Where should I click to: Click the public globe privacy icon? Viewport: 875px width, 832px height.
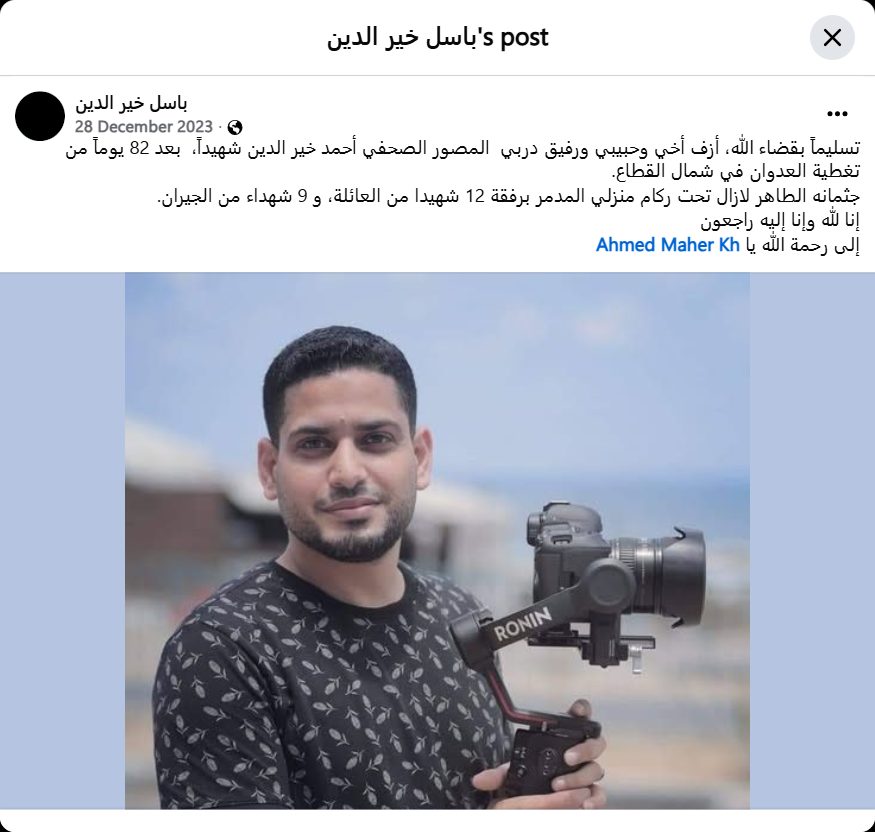pyautogui.click(x=235, y=127)
